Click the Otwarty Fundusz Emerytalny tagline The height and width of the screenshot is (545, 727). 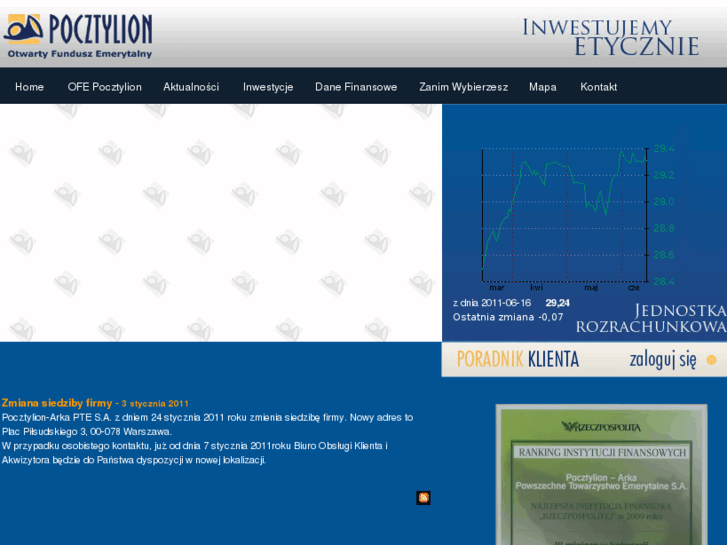click(80, 54)
